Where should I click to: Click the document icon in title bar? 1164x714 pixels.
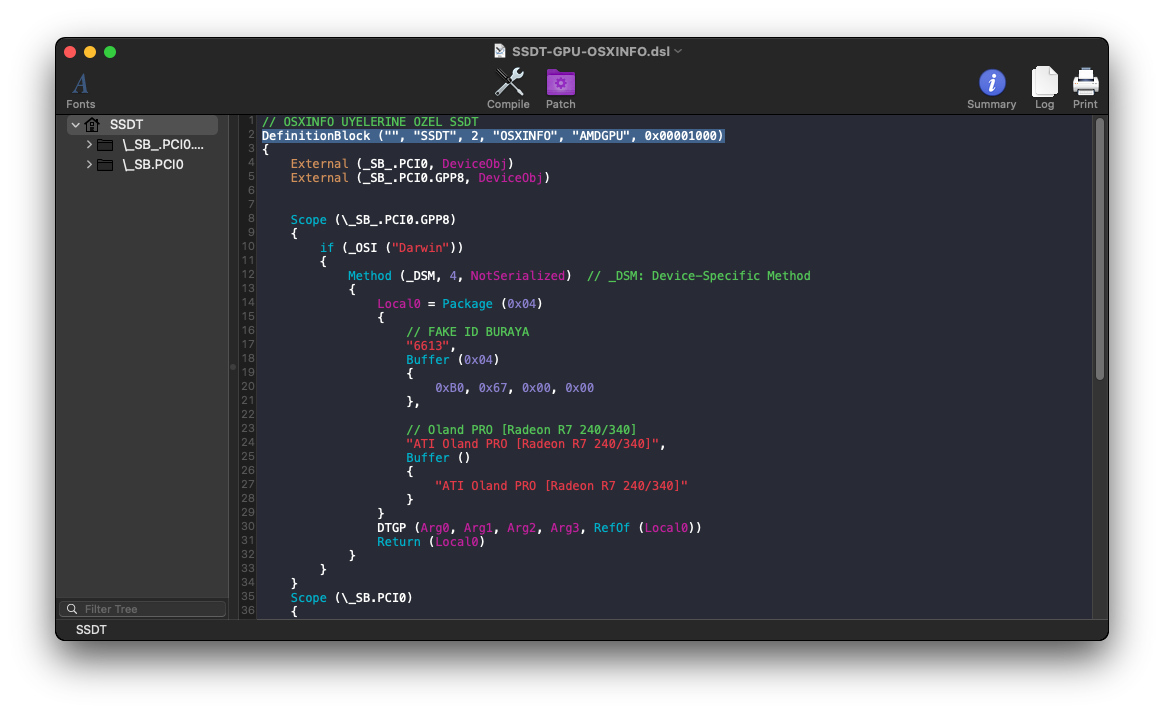click(501, 51)
